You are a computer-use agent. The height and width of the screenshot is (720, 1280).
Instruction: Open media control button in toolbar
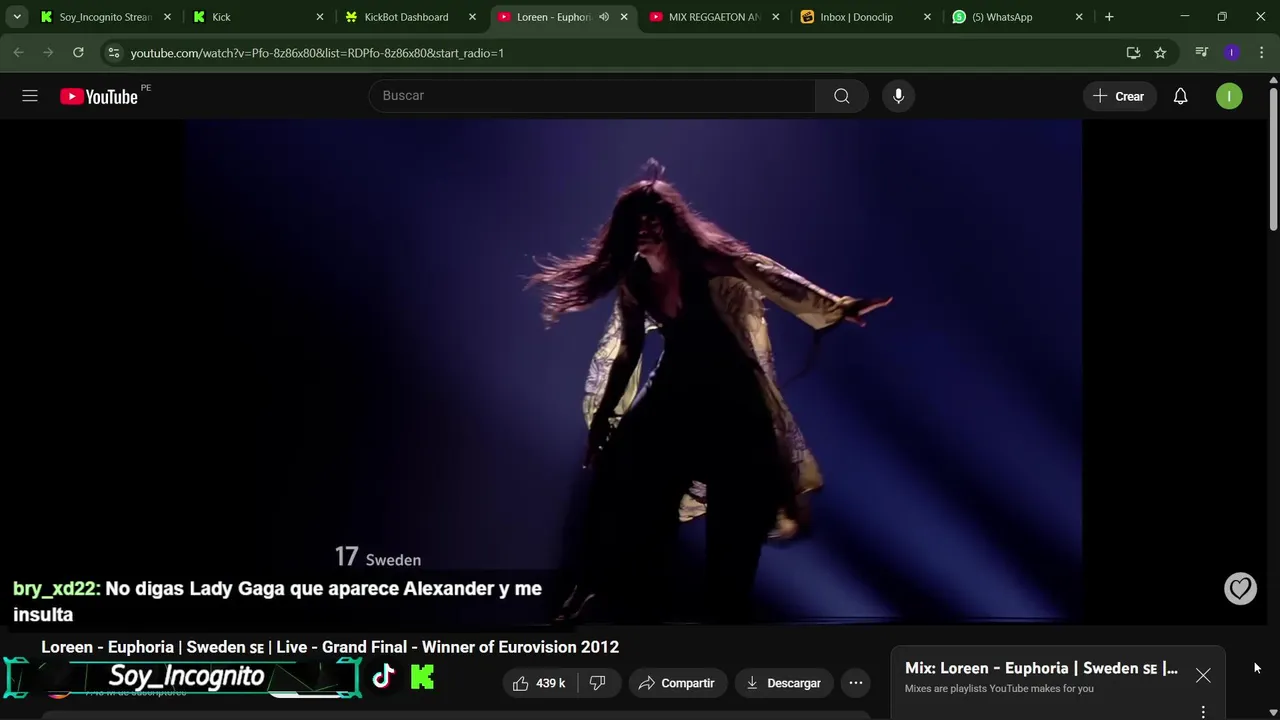tap(1202, 53)
